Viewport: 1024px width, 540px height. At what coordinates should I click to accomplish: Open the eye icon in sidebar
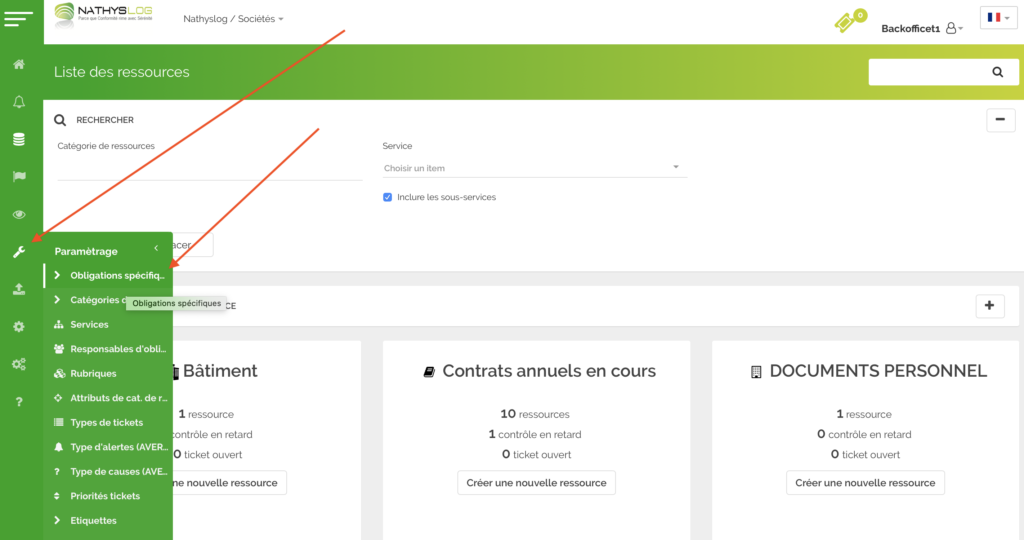pos(19,214)
